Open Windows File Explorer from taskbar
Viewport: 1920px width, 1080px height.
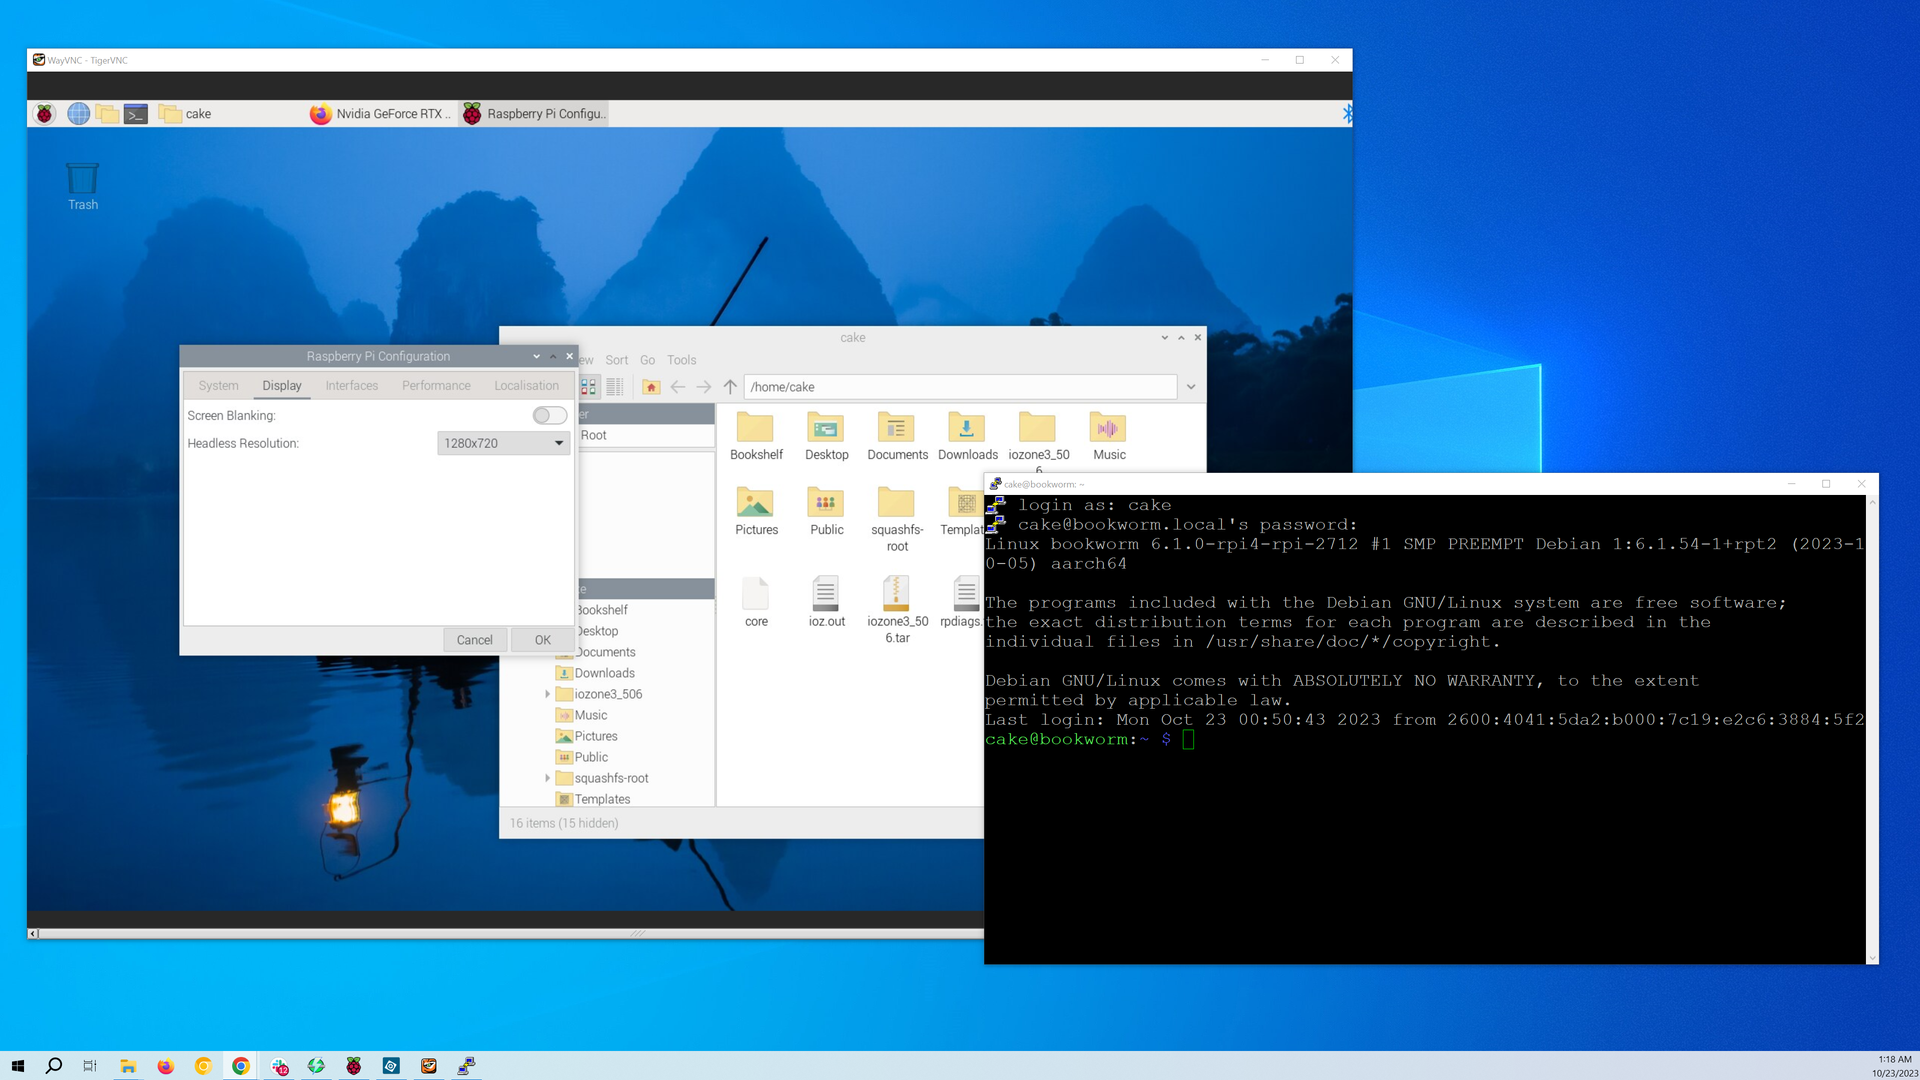tap(128, 1066)
